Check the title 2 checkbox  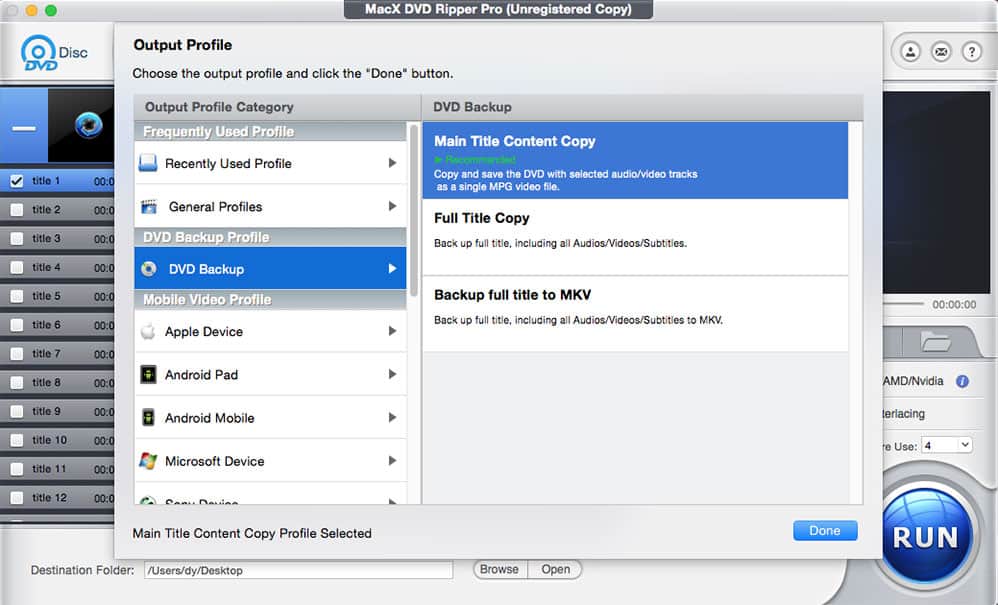[17, 210]
